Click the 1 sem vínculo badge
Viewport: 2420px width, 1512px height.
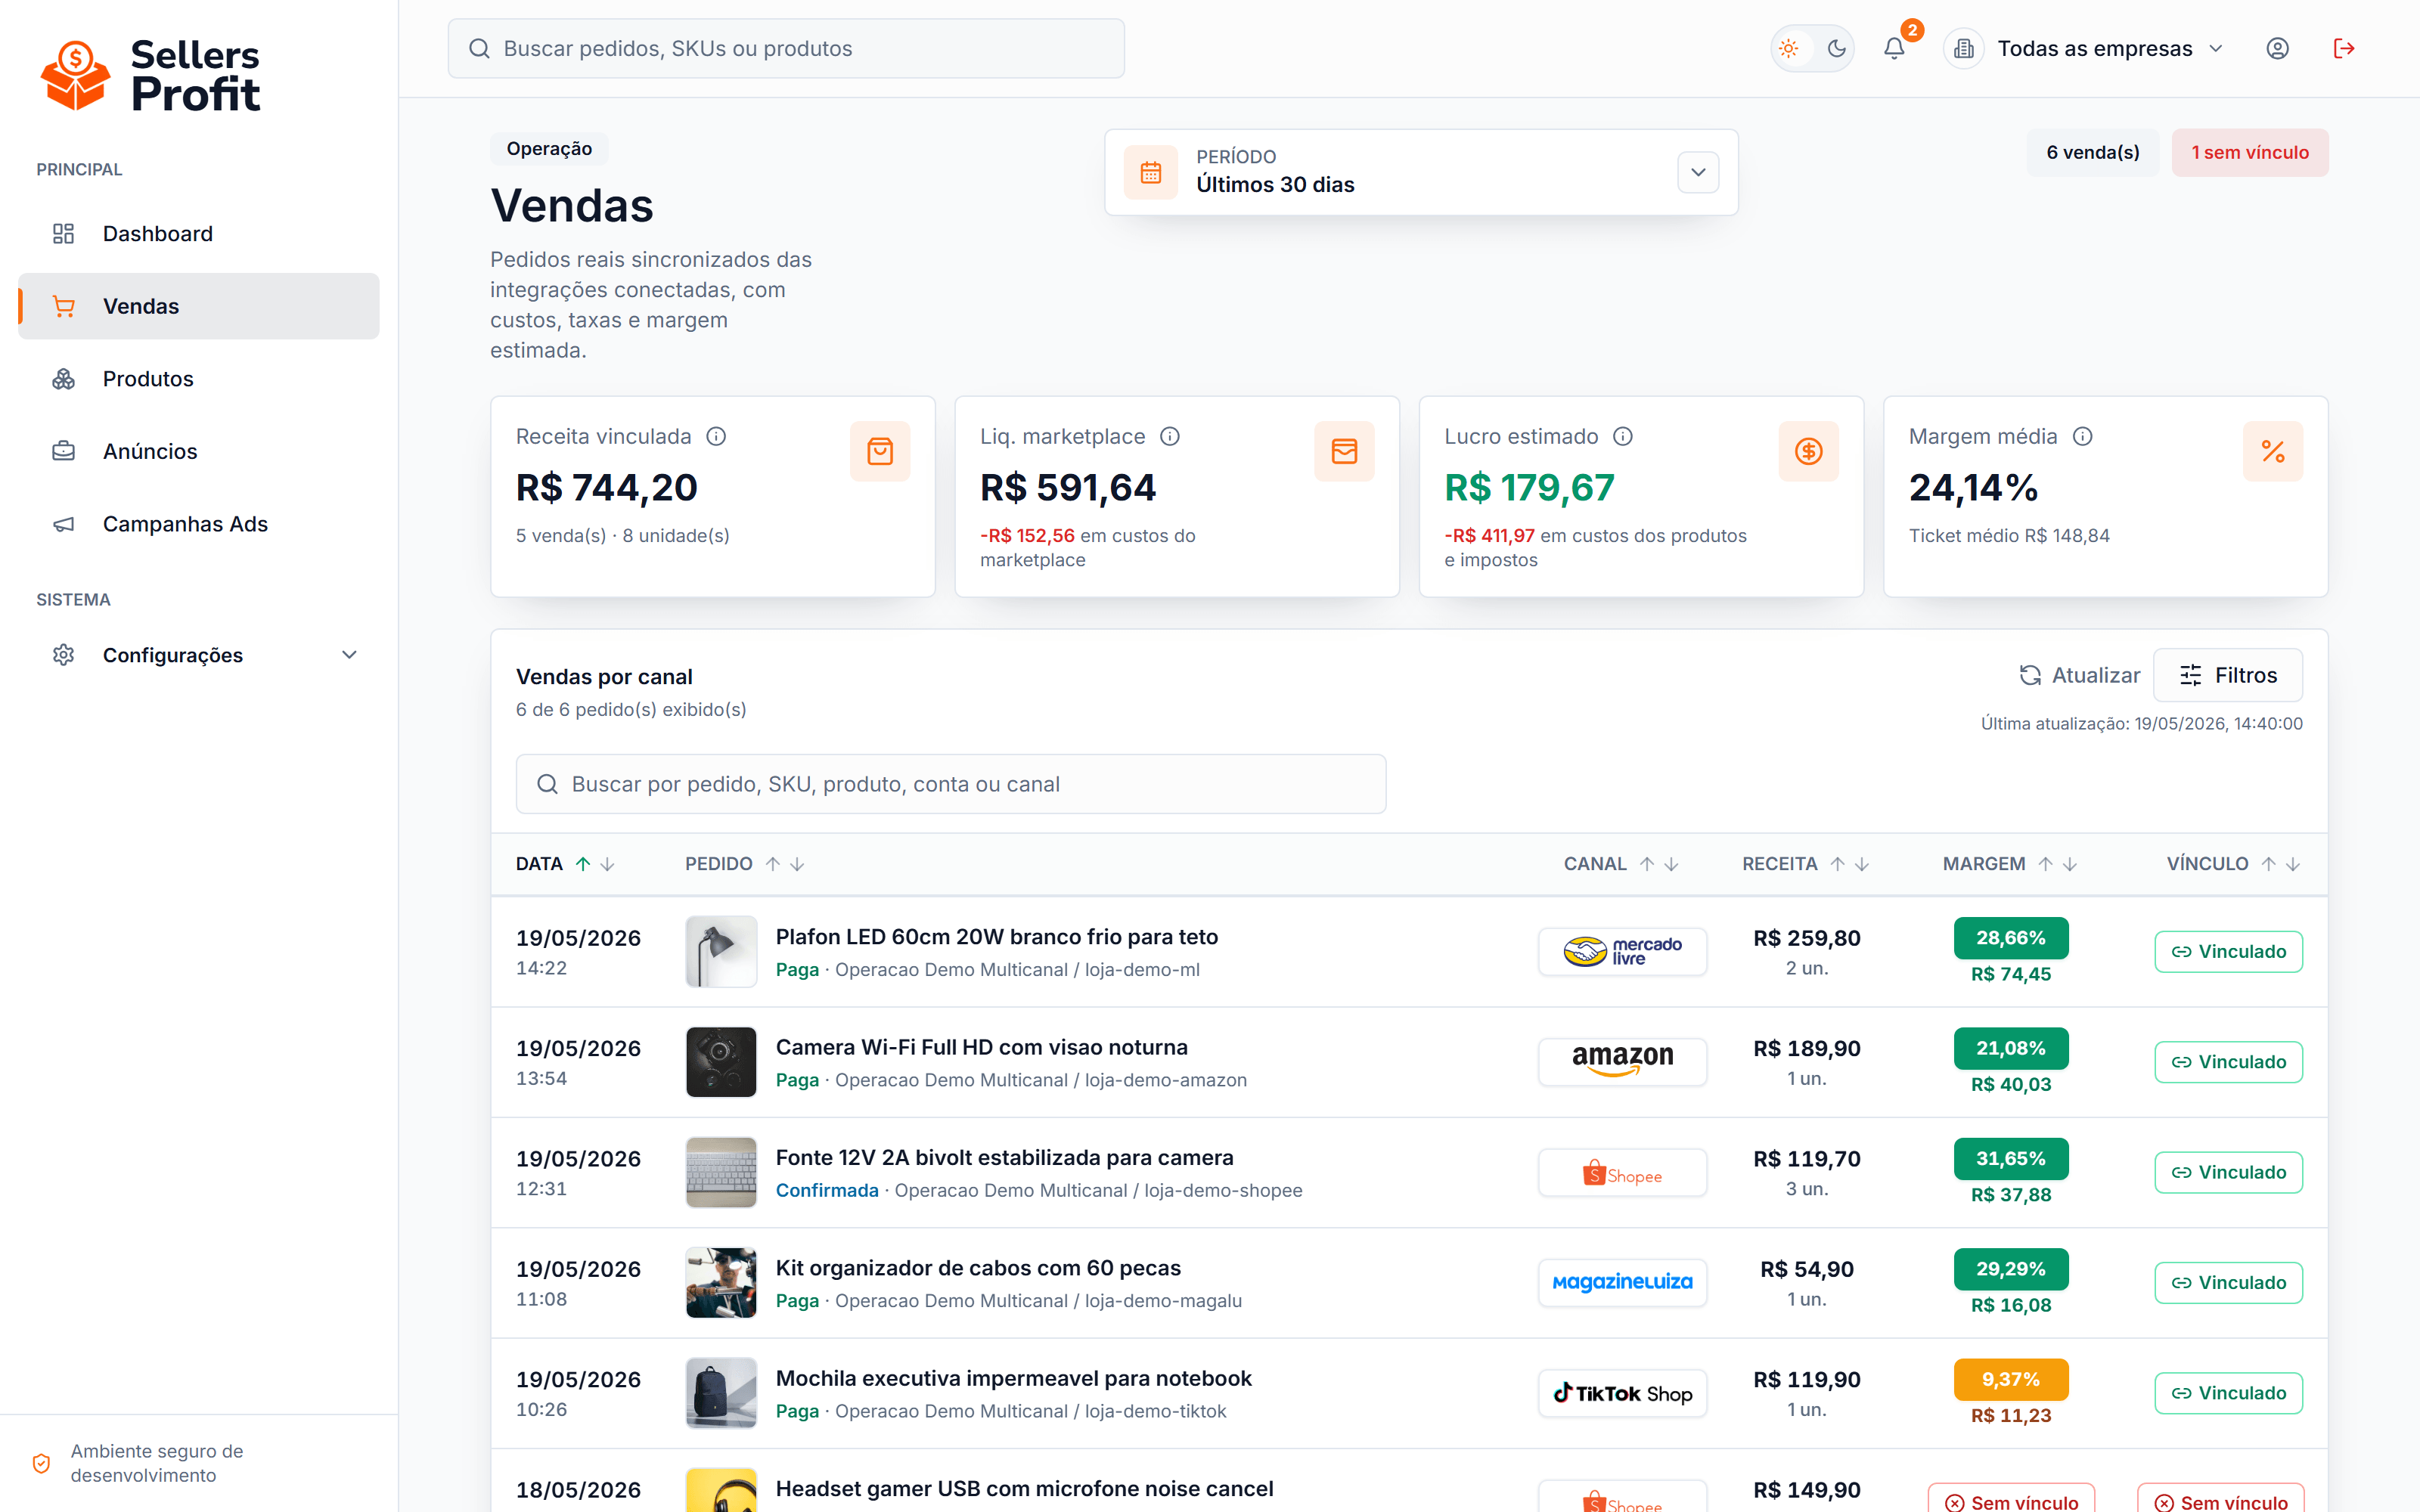pyautogui.click(x=2250, y=152)
